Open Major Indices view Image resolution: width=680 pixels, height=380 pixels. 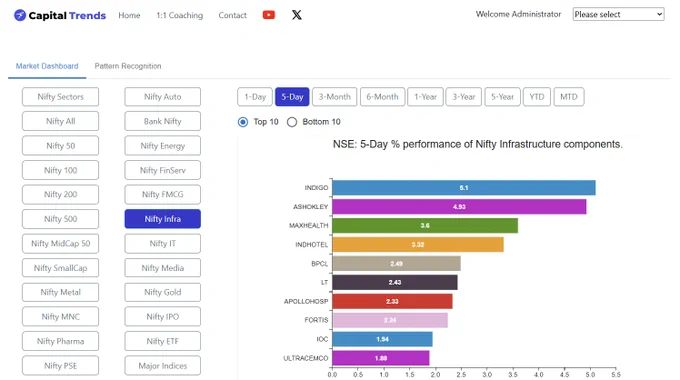pyautogui.click(x=163, y=366)
